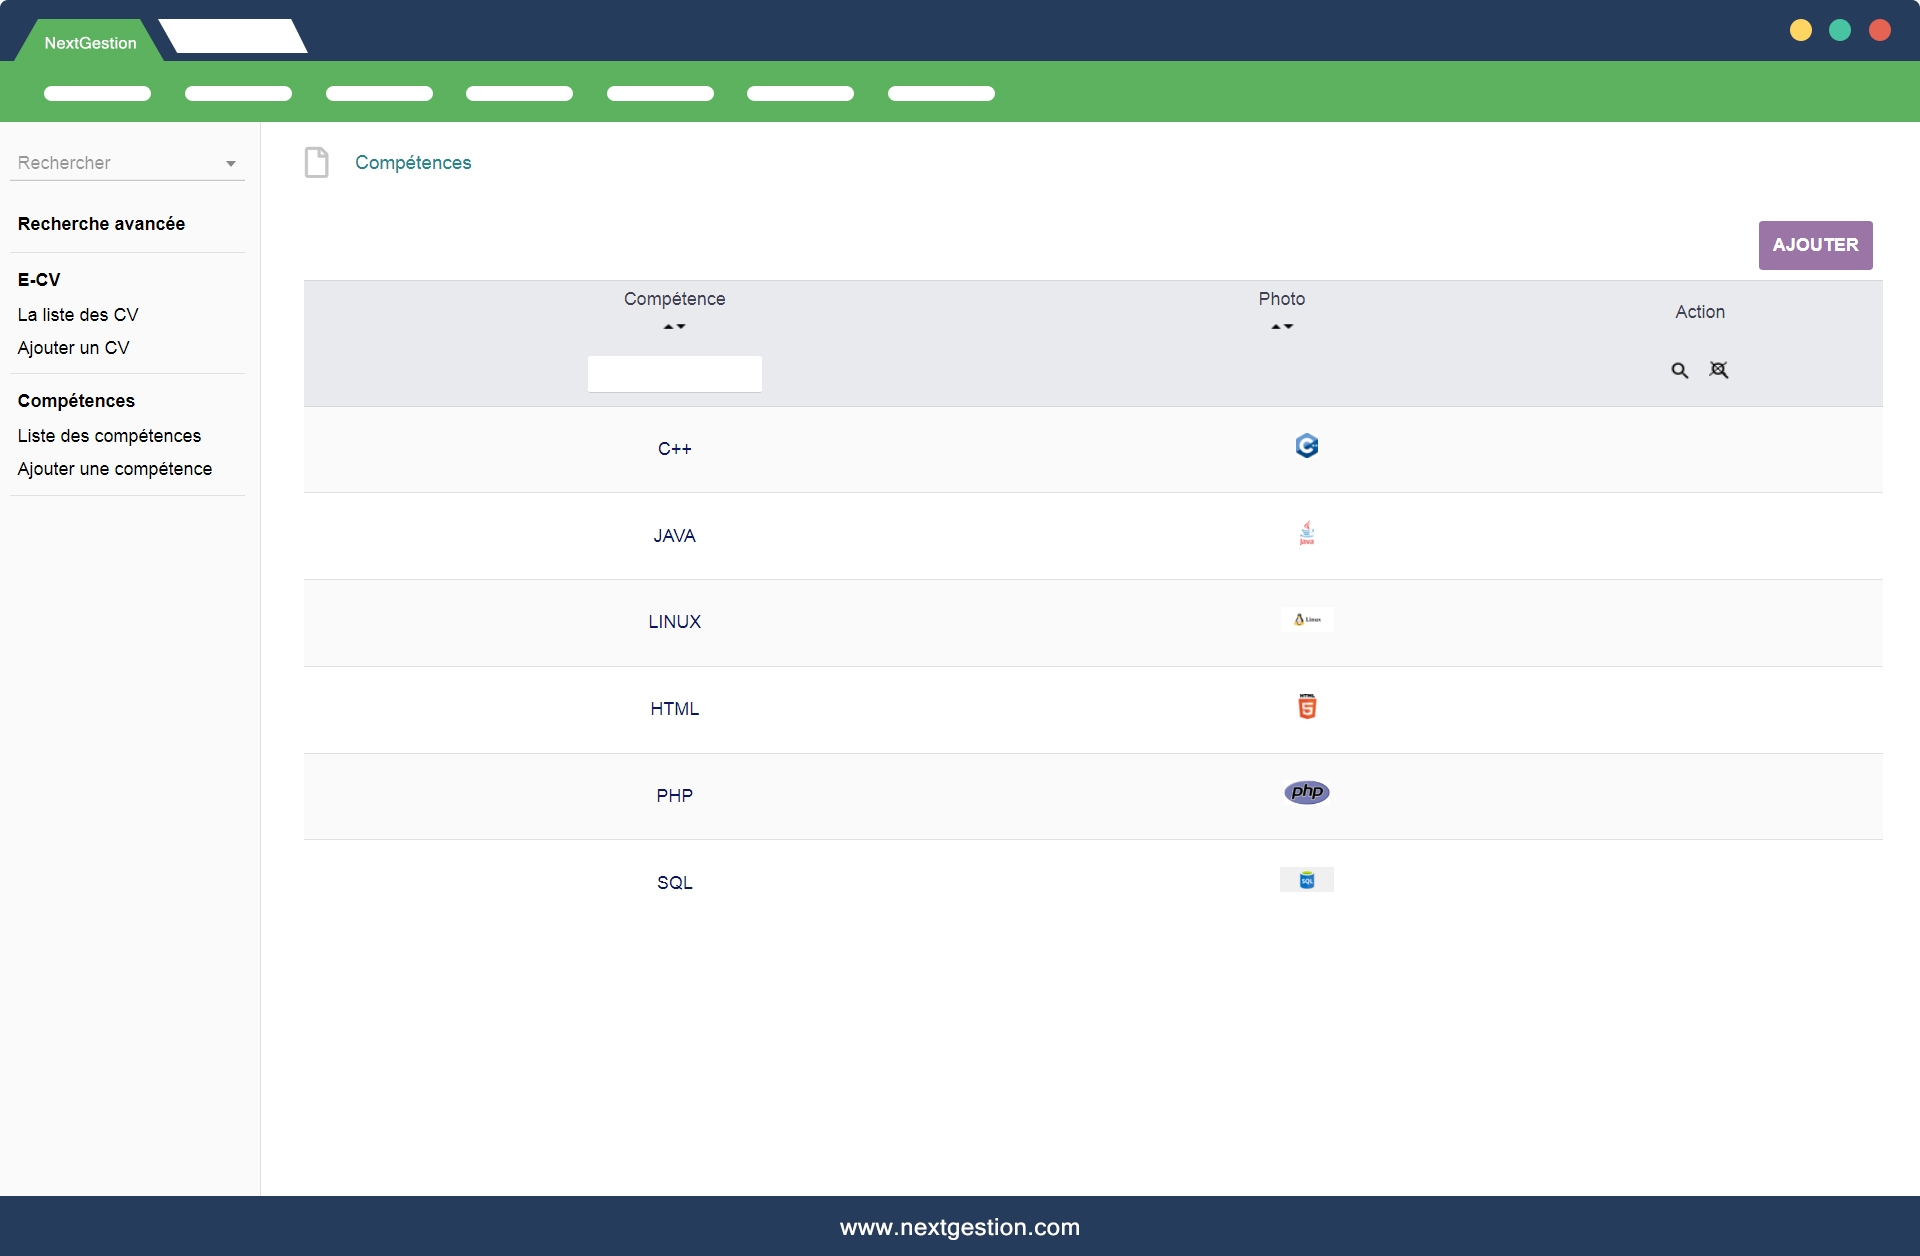Open the PHP logo thumbnail
1920x1256 pixels.
click(x=1306, y=792)
